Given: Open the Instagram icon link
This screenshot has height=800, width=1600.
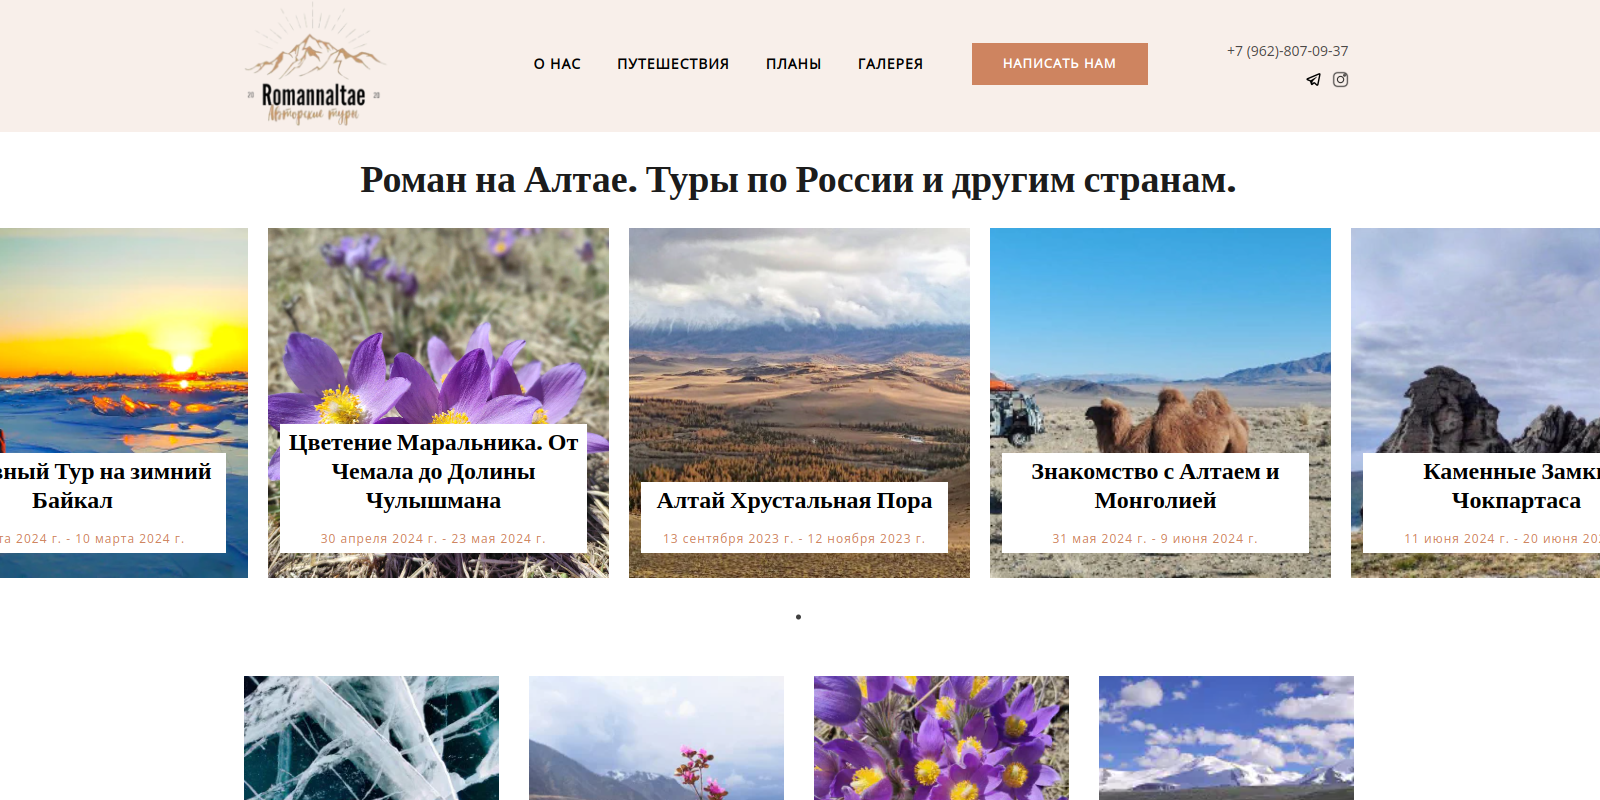Looking at the screenshot, I should click(1341, 80).
